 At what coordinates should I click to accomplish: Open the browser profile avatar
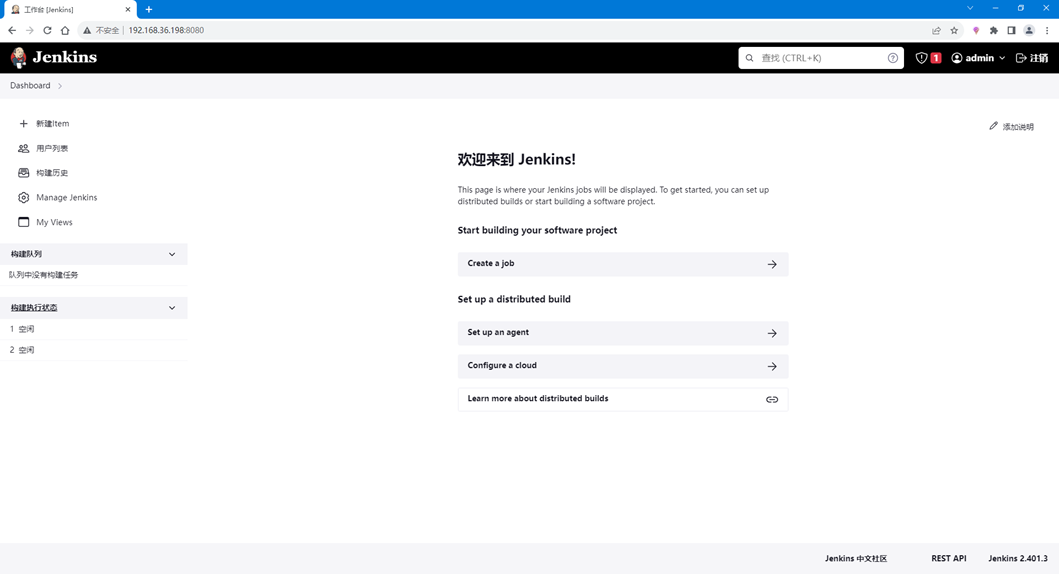[x=1029, y=30]
